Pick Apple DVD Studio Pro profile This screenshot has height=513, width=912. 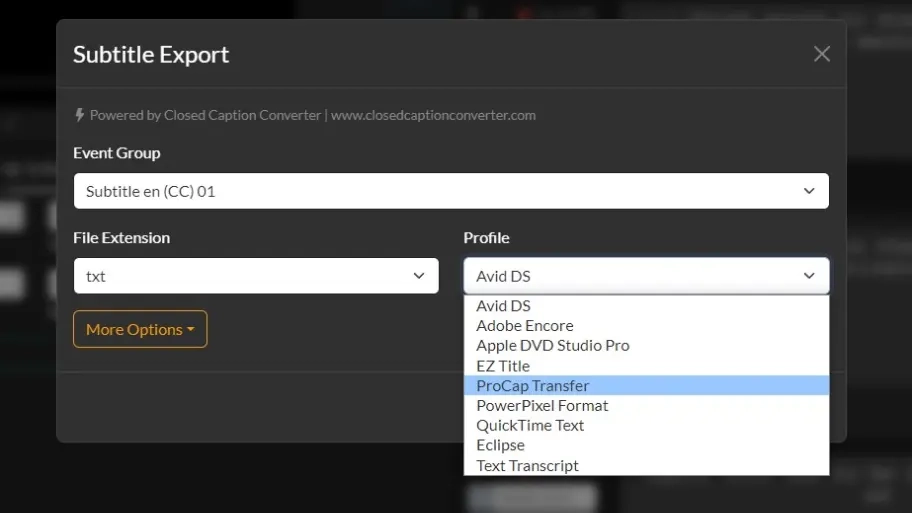553,346
